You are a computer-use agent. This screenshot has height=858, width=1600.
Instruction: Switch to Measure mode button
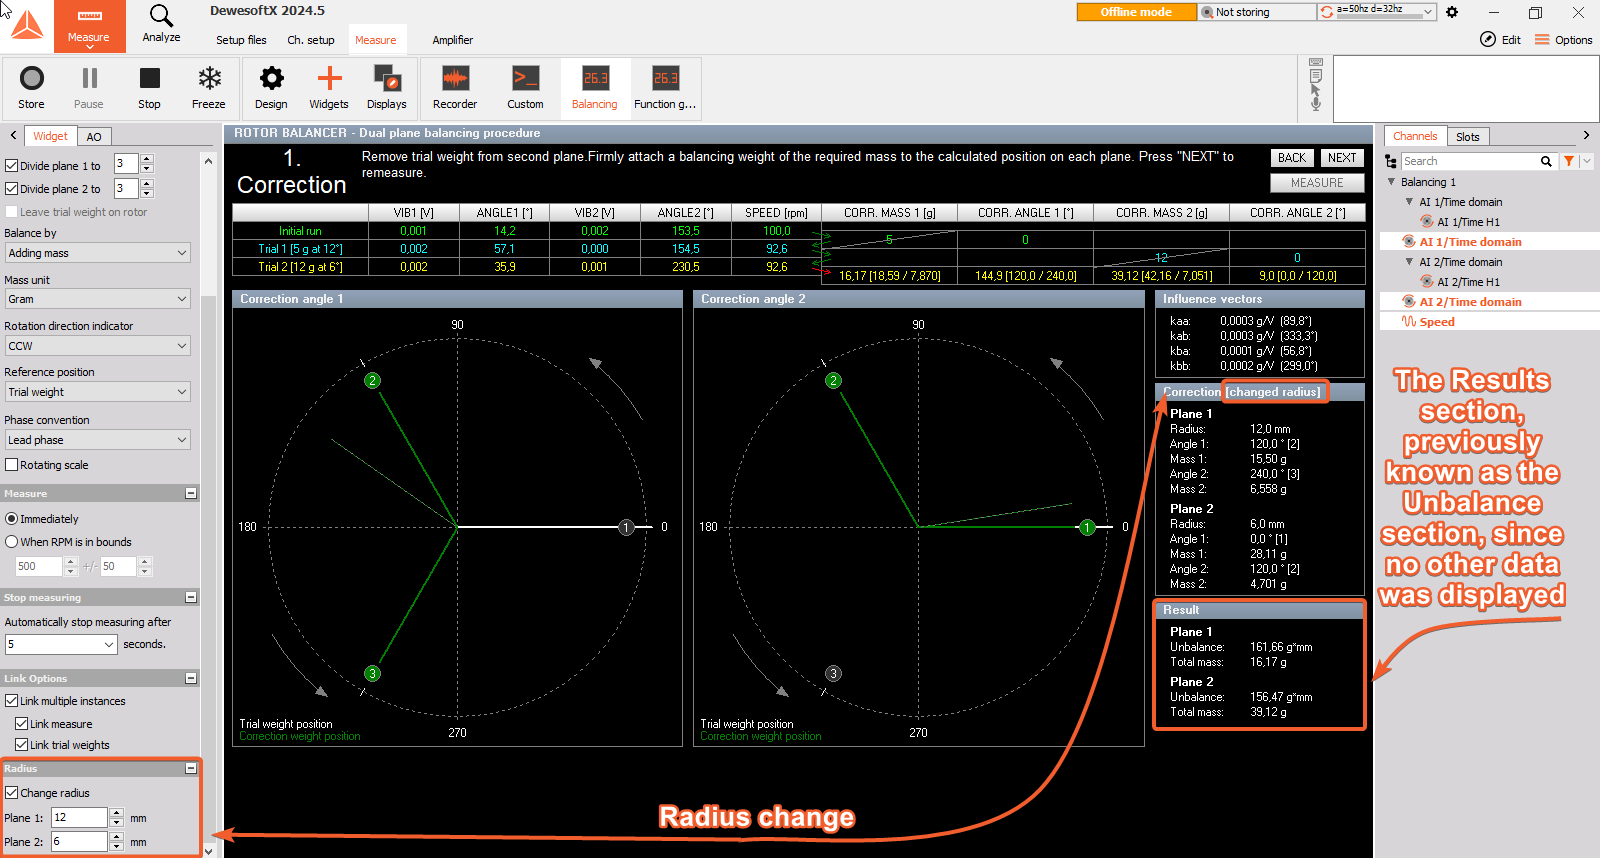[89, 26]
